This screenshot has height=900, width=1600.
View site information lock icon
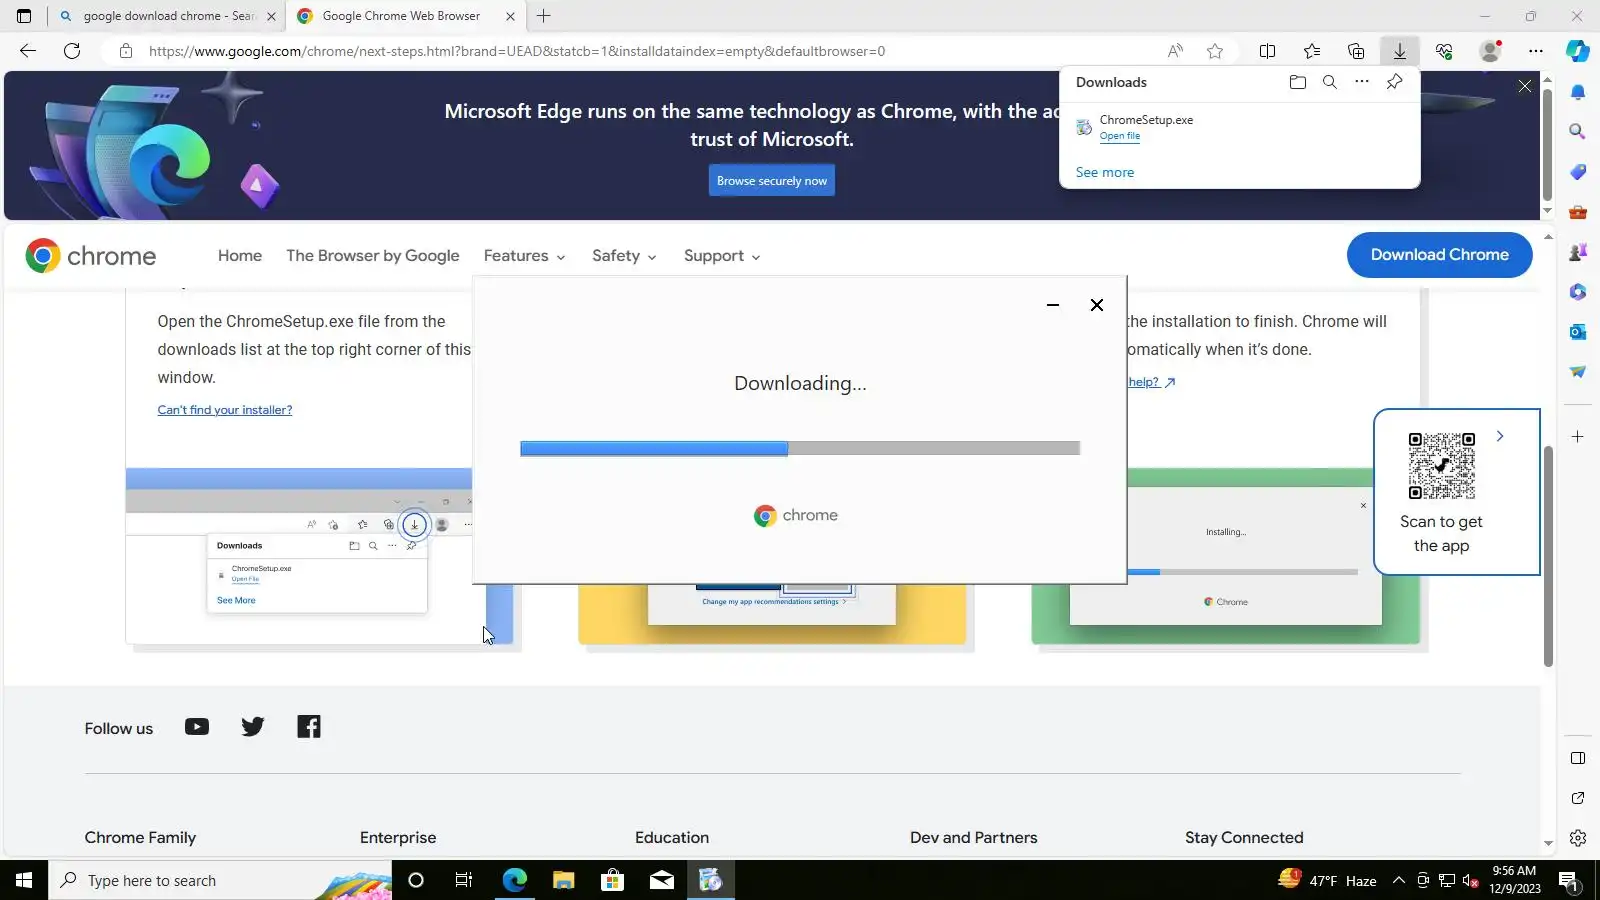pyautogui.click(x=125, y=51)
